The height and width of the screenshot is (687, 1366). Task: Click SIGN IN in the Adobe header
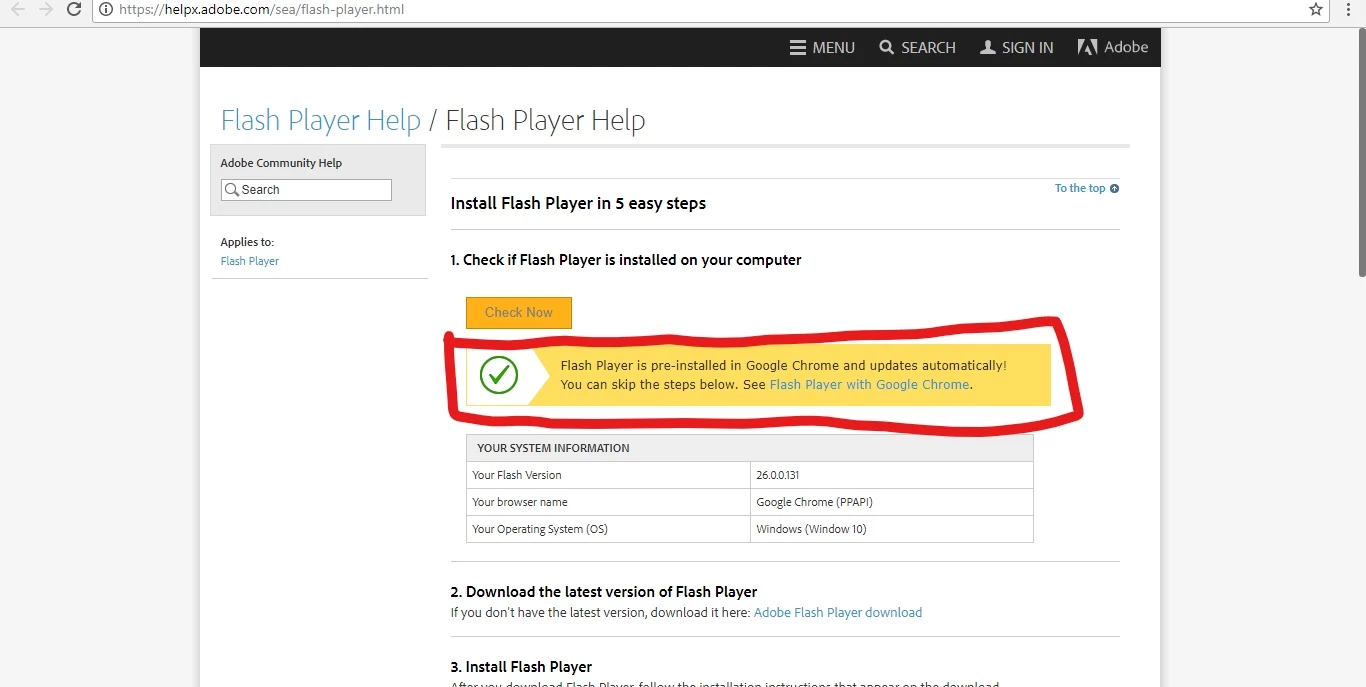[1016, 47]
